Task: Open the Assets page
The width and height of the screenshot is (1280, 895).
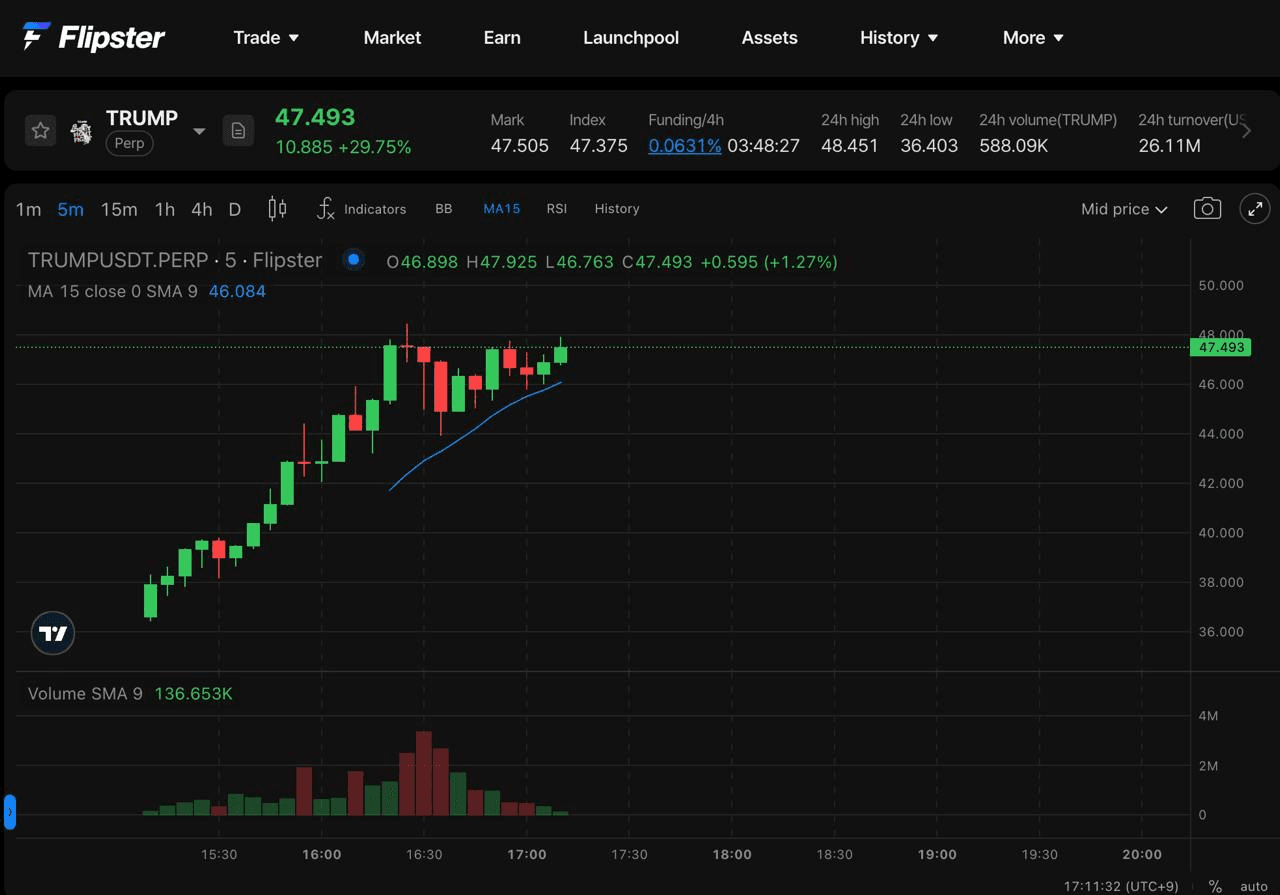Action: (x=769, y=38)
